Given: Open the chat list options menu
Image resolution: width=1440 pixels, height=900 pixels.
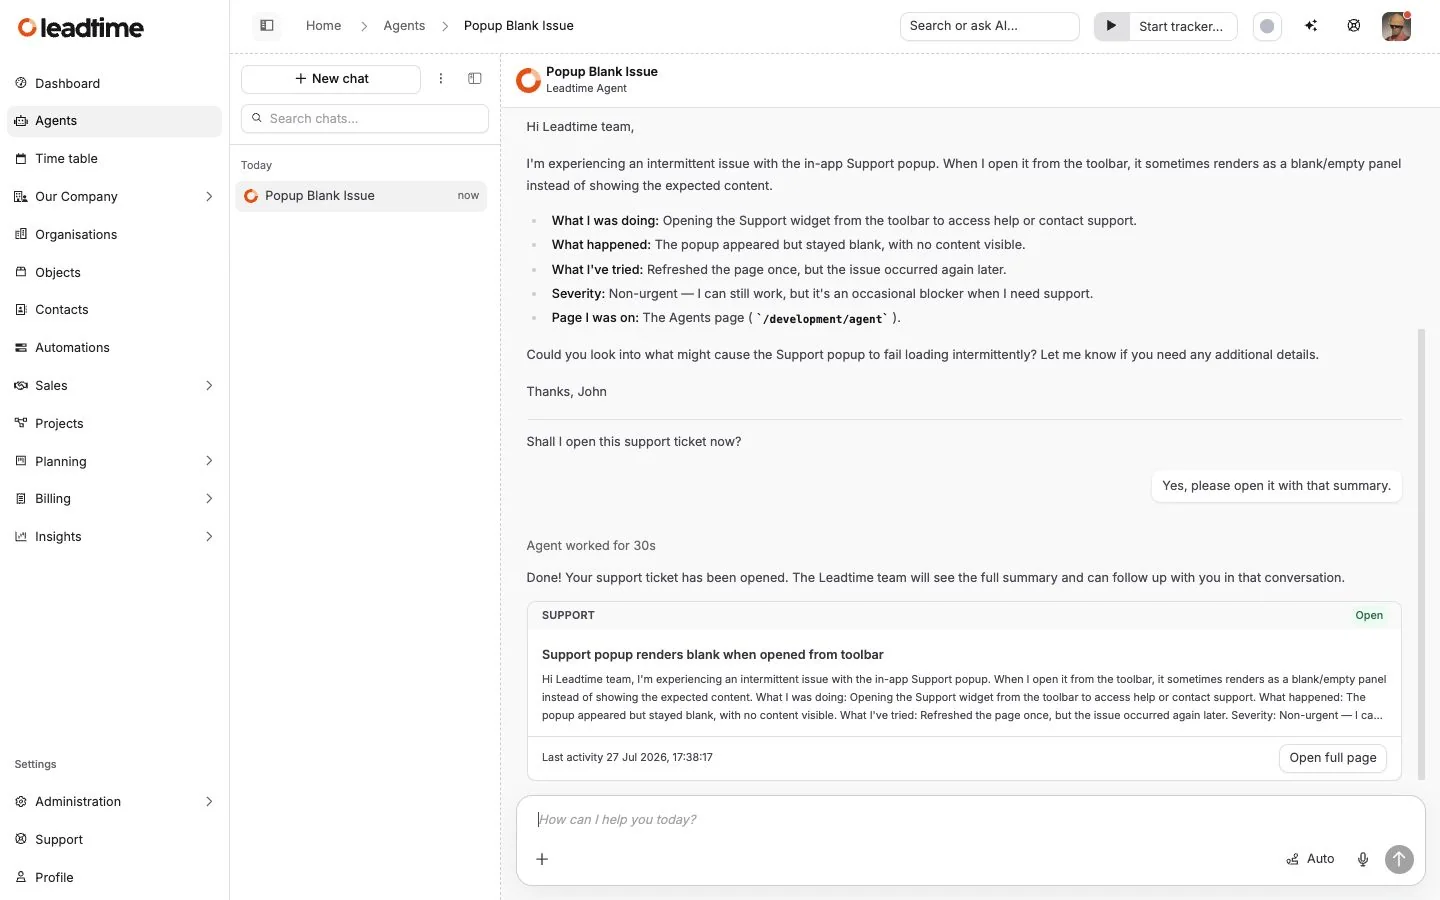Looking at the screenshot, I should click(441, 79).
